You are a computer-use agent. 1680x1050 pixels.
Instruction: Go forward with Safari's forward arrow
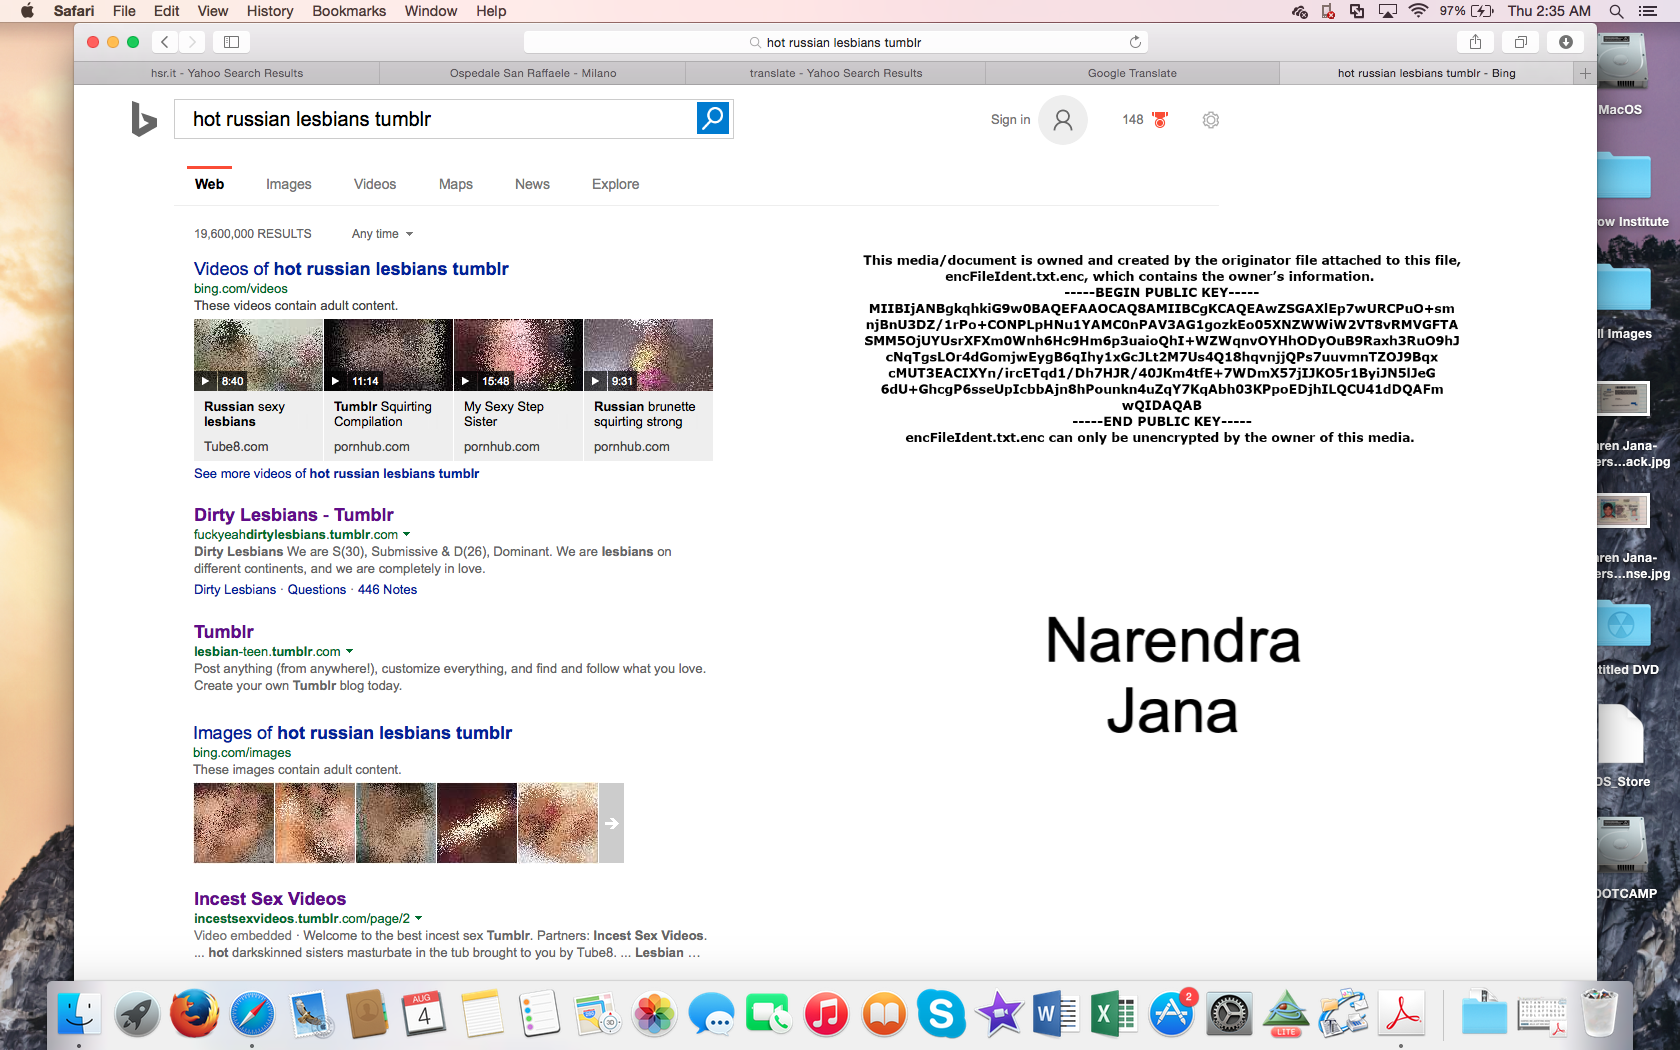[x=192, y=42]
